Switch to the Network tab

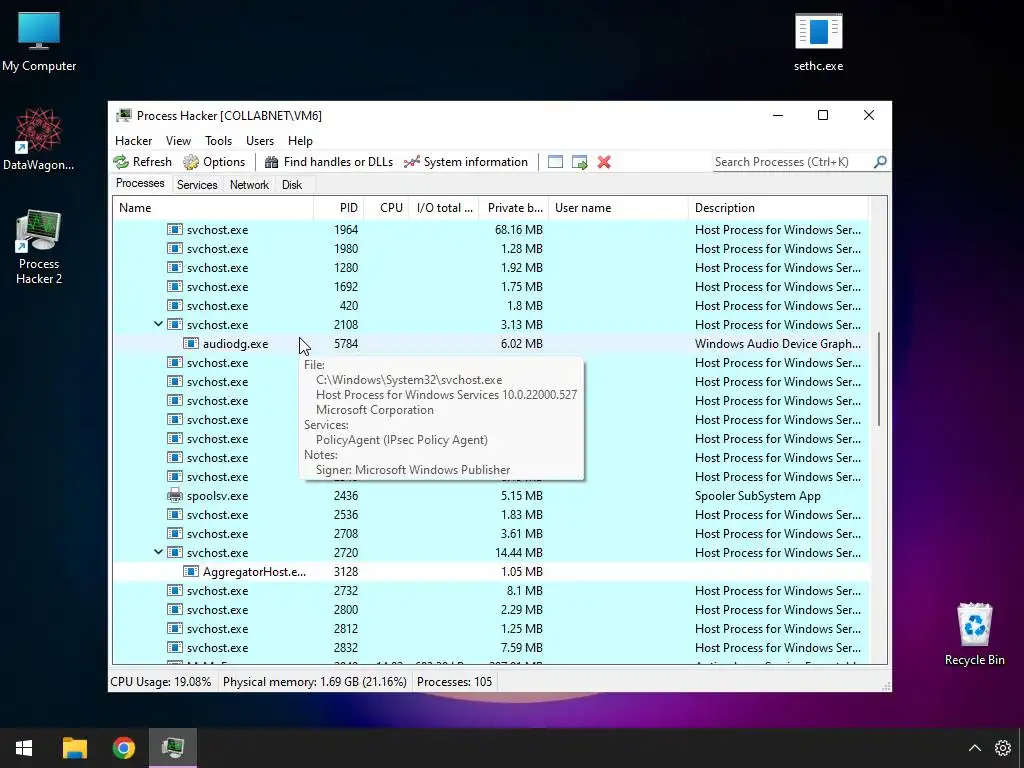tap(249, 185)
